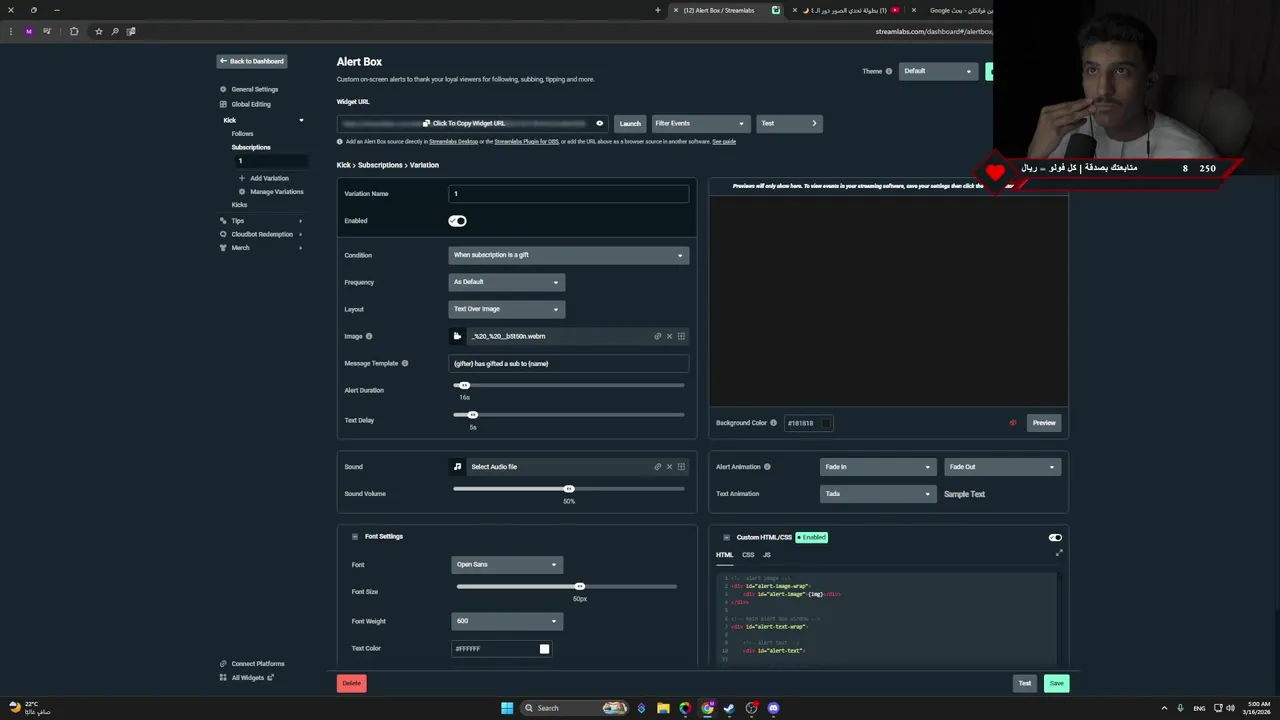Click the Message Template info icon
This screenshot has width=1280, height=720.
(x=405, y=363)
